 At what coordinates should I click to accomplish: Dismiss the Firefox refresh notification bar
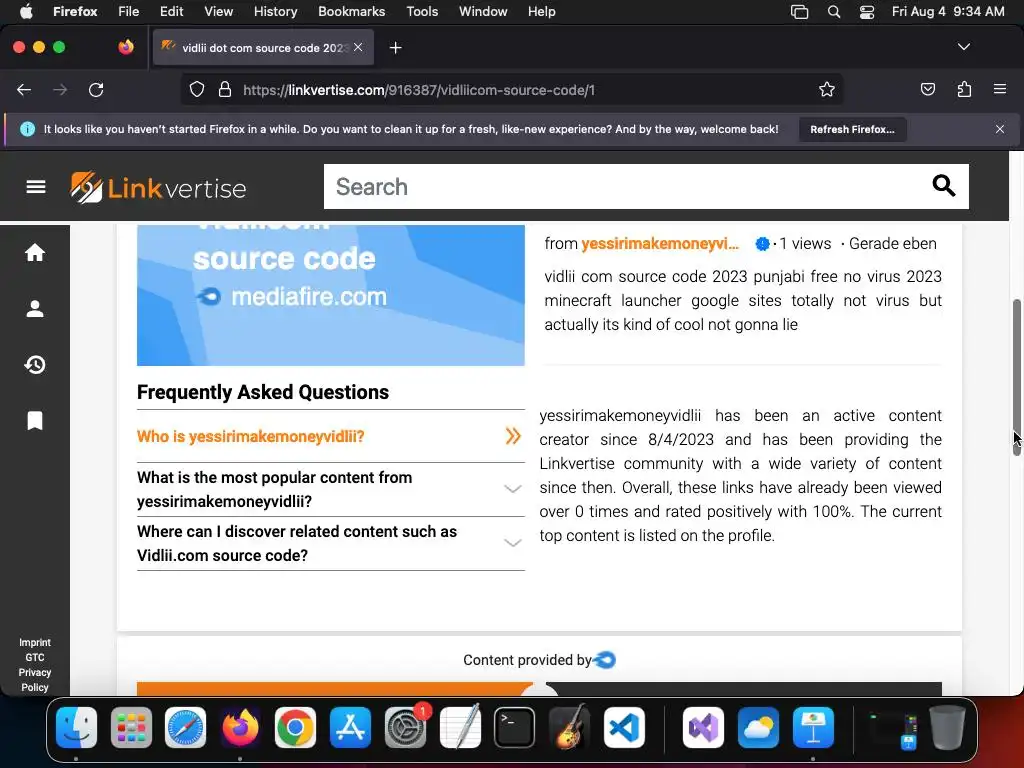1000,129
